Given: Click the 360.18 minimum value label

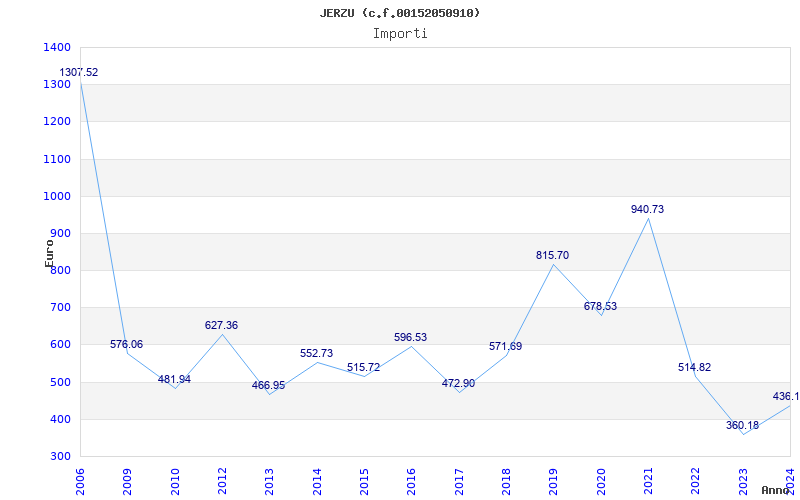Looking at the screenshot, I should coord(742,426).
